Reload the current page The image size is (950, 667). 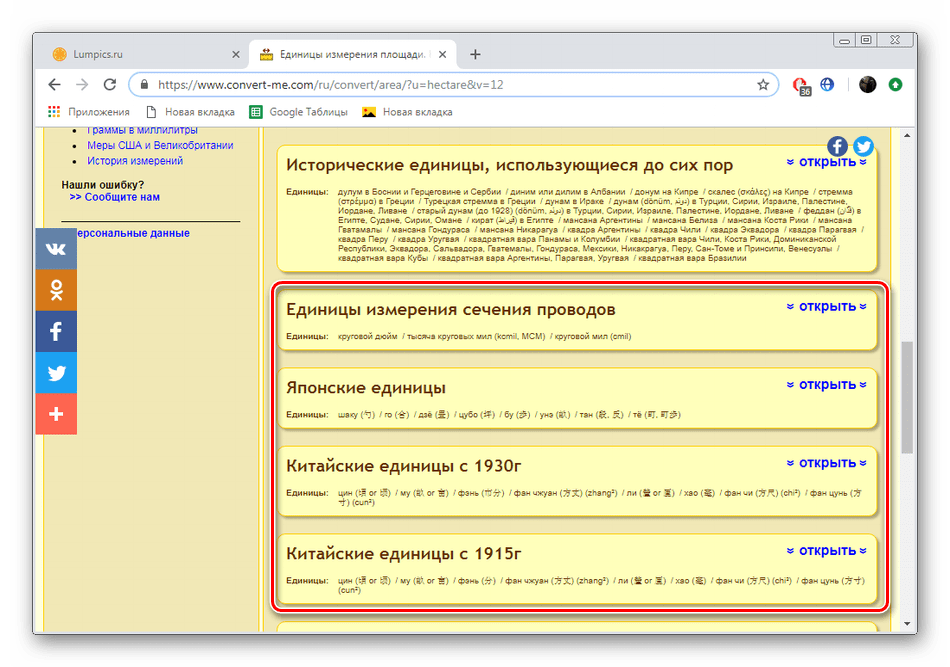pos(110,85)
